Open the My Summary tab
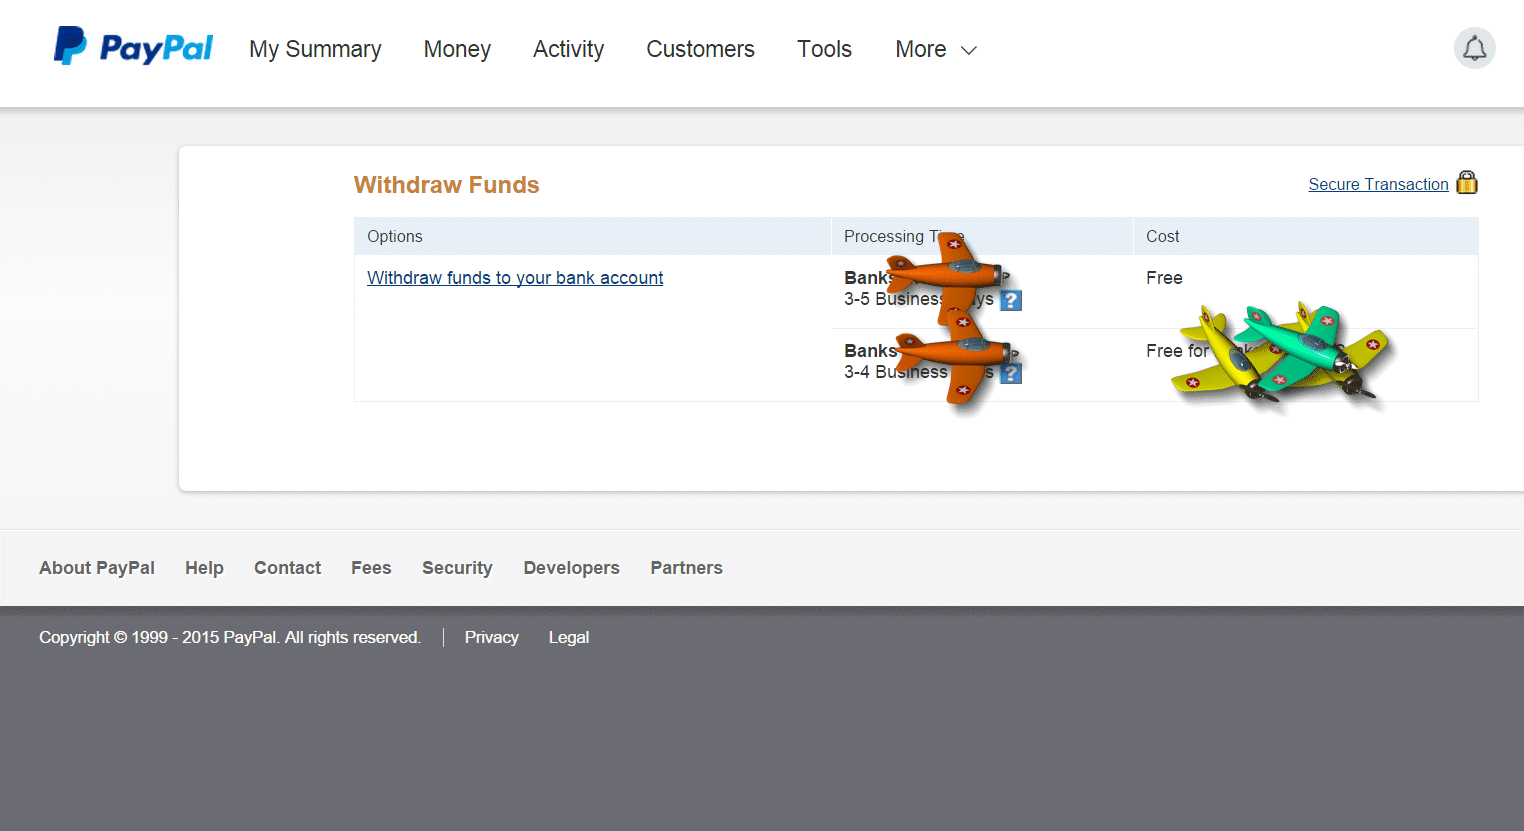 coord(315,49)
